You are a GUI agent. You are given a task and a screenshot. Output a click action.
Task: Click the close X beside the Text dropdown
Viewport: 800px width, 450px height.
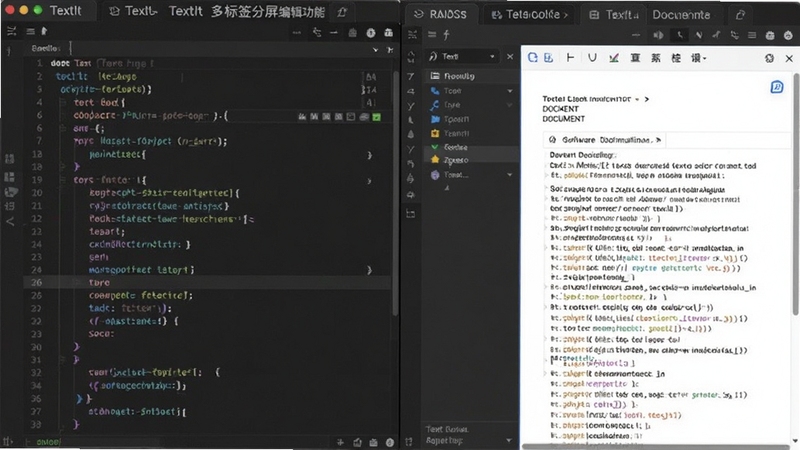click(x=510, y=56)
